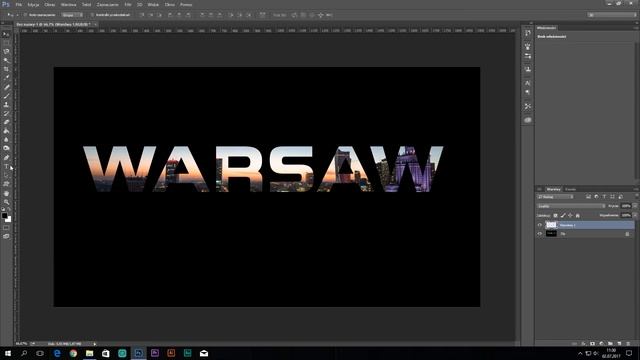
Task: Toggle lock transparent pixels
Action: [556, 216]
